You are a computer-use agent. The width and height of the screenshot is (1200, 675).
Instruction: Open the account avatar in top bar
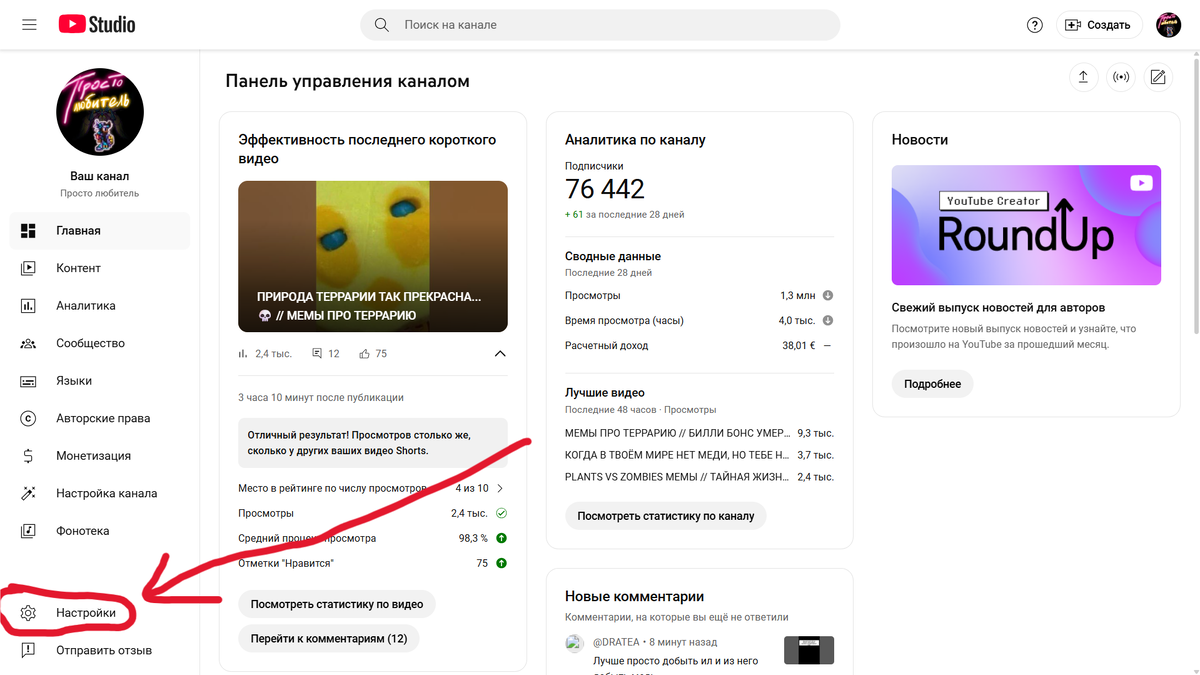pyautogui.click(x=1169, y=25)
